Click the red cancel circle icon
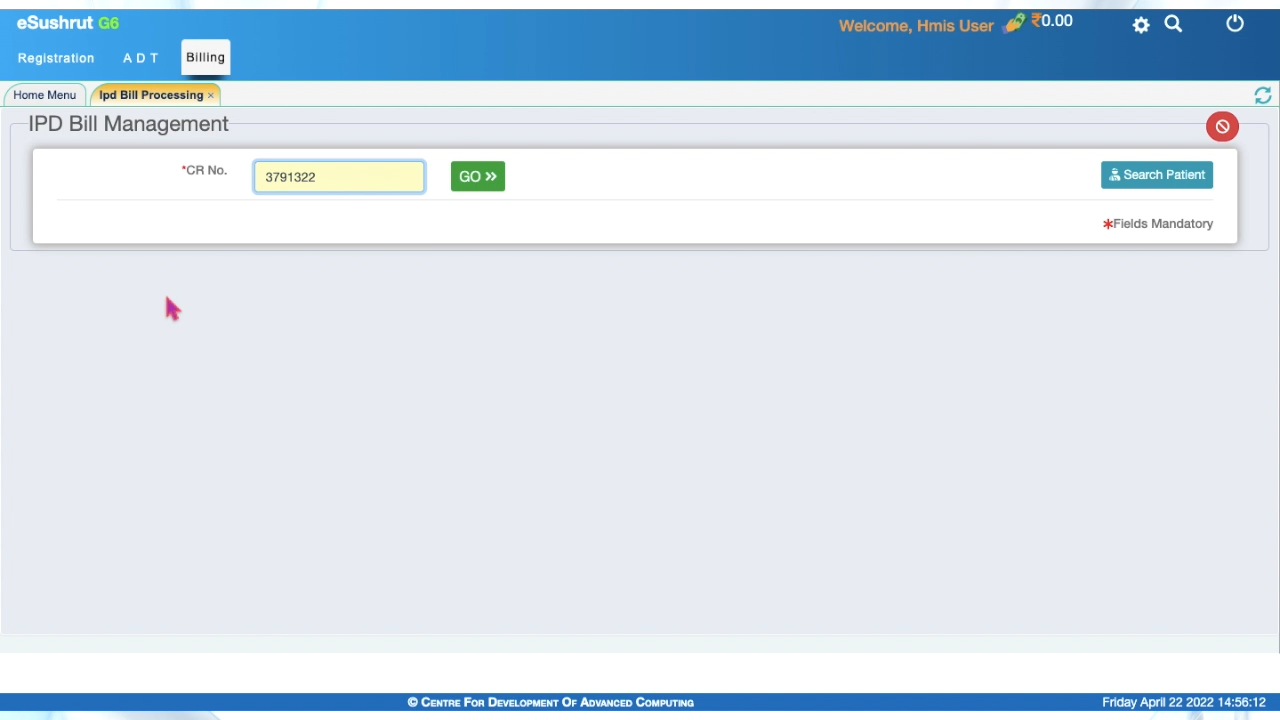The height and width of the screenshot is (720, 1280). tap(1222, 126)
